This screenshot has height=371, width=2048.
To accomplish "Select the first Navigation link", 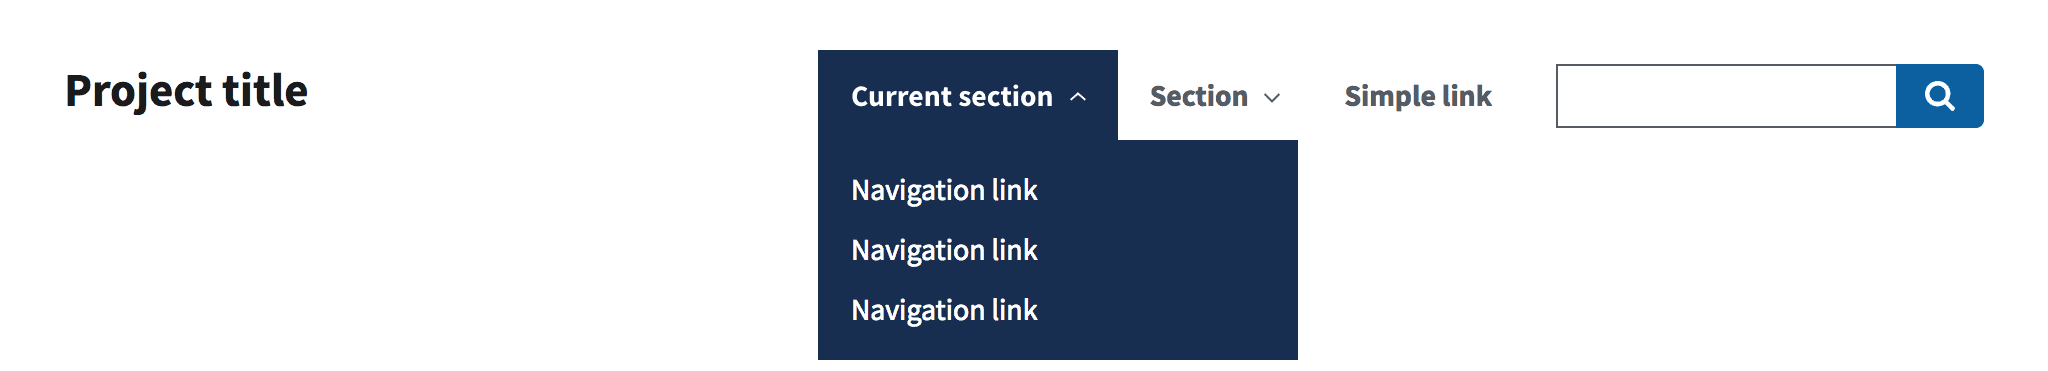I will click(944, 190).
